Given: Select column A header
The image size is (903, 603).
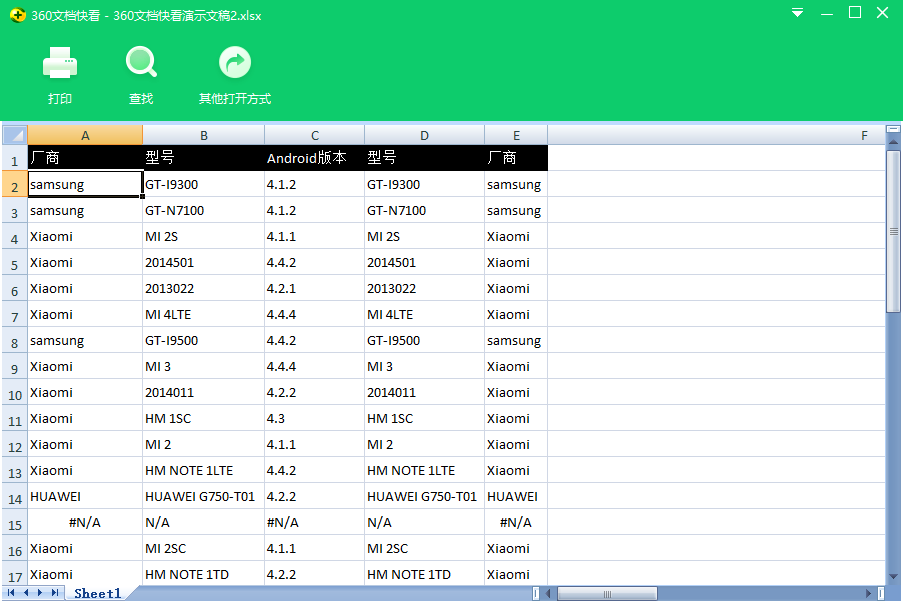Looking at the screenshot, I should click(85, 135).
